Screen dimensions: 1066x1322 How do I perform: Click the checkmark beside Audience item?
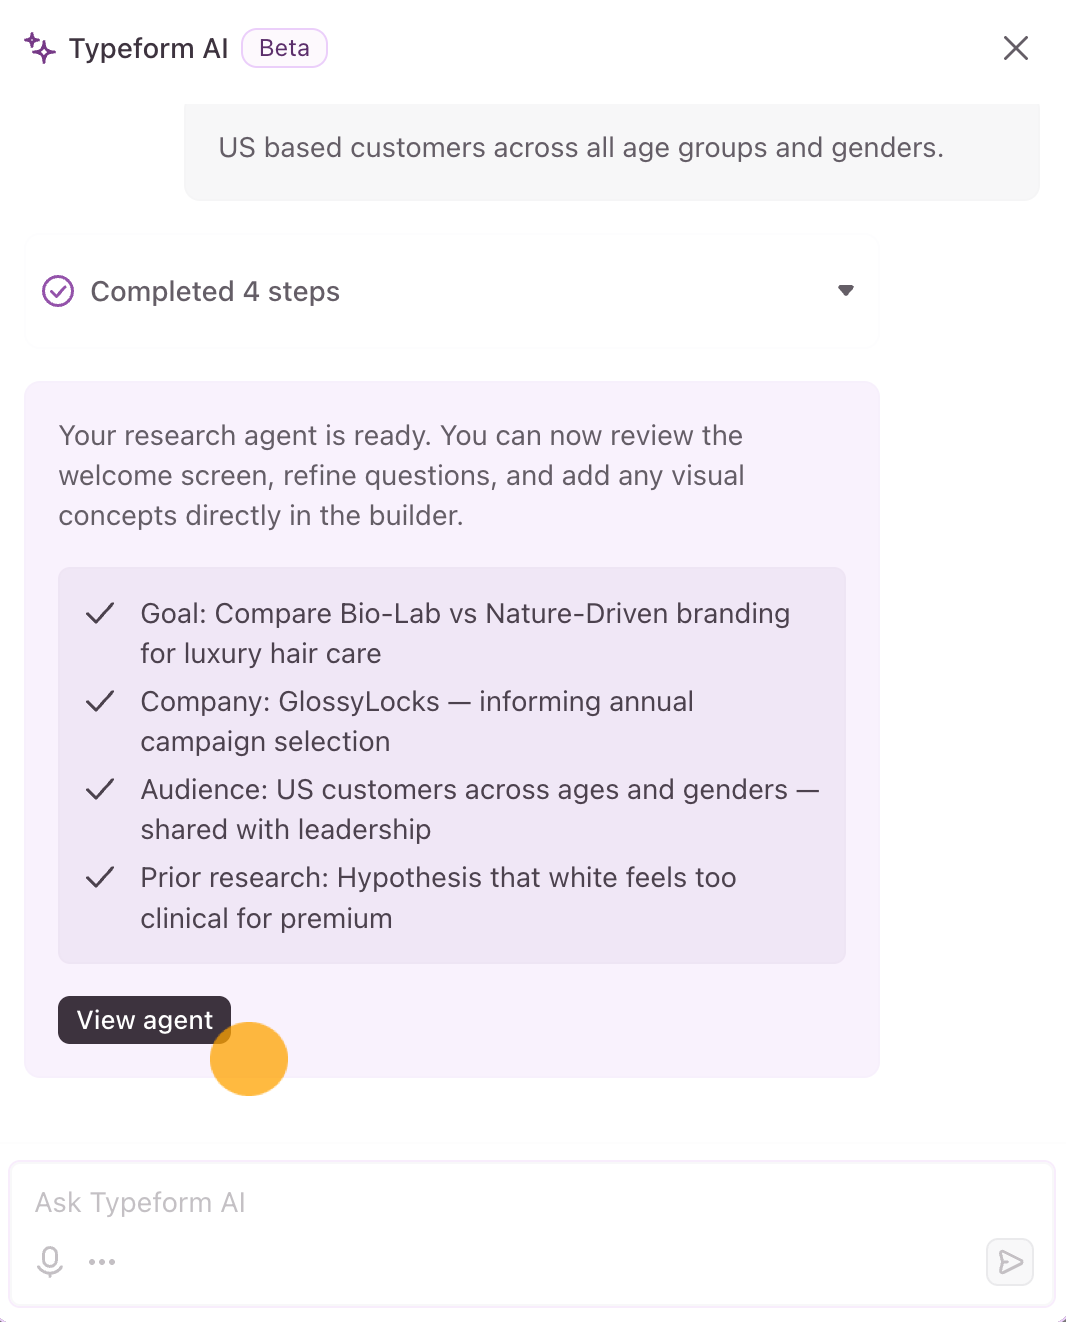tap(100, 790)
